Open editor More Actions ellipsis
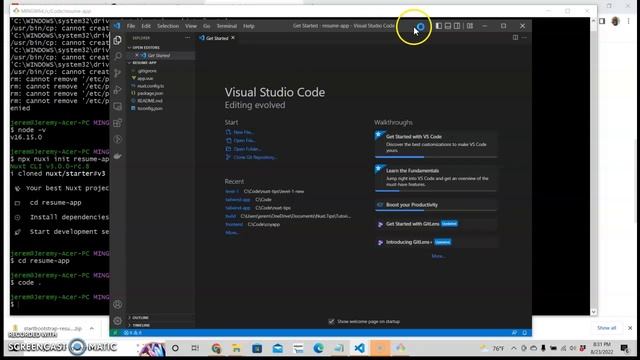Image resolution: width=640 pixels, height=360 pixels. 524,38
